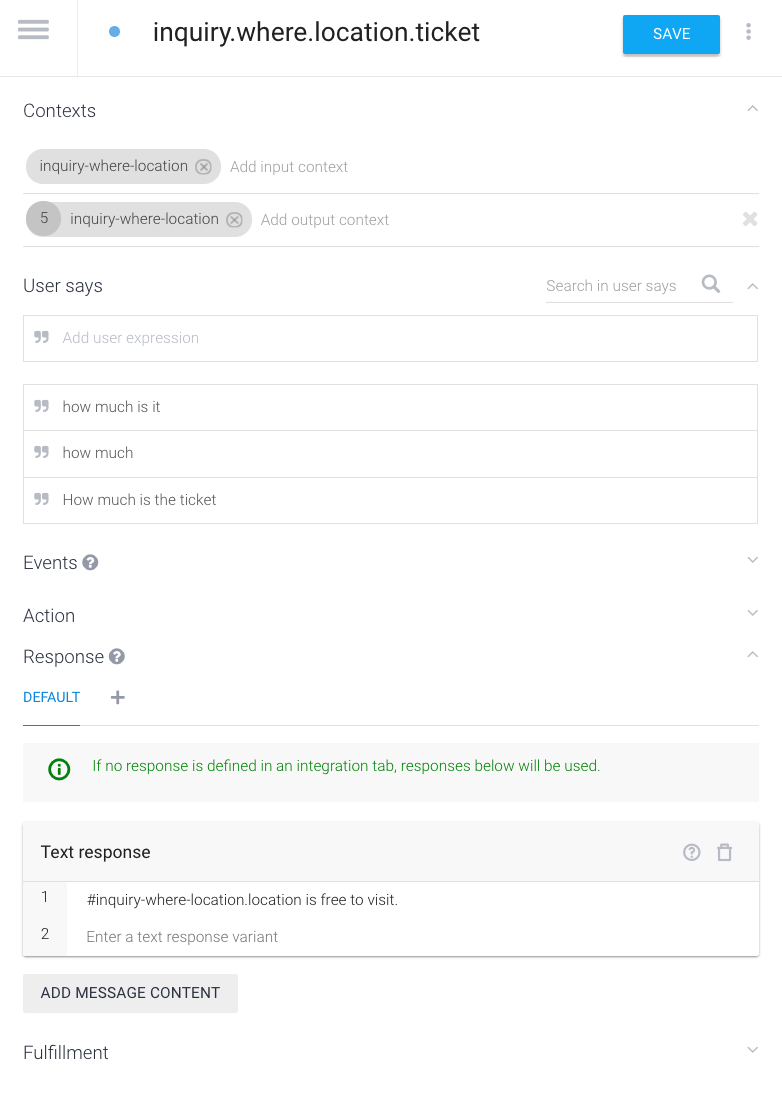Image resolution: width=782 pixels, height=1095 pixels.
Task: Open the Response help tooltip icon
Action: click(x=117, y=655)
